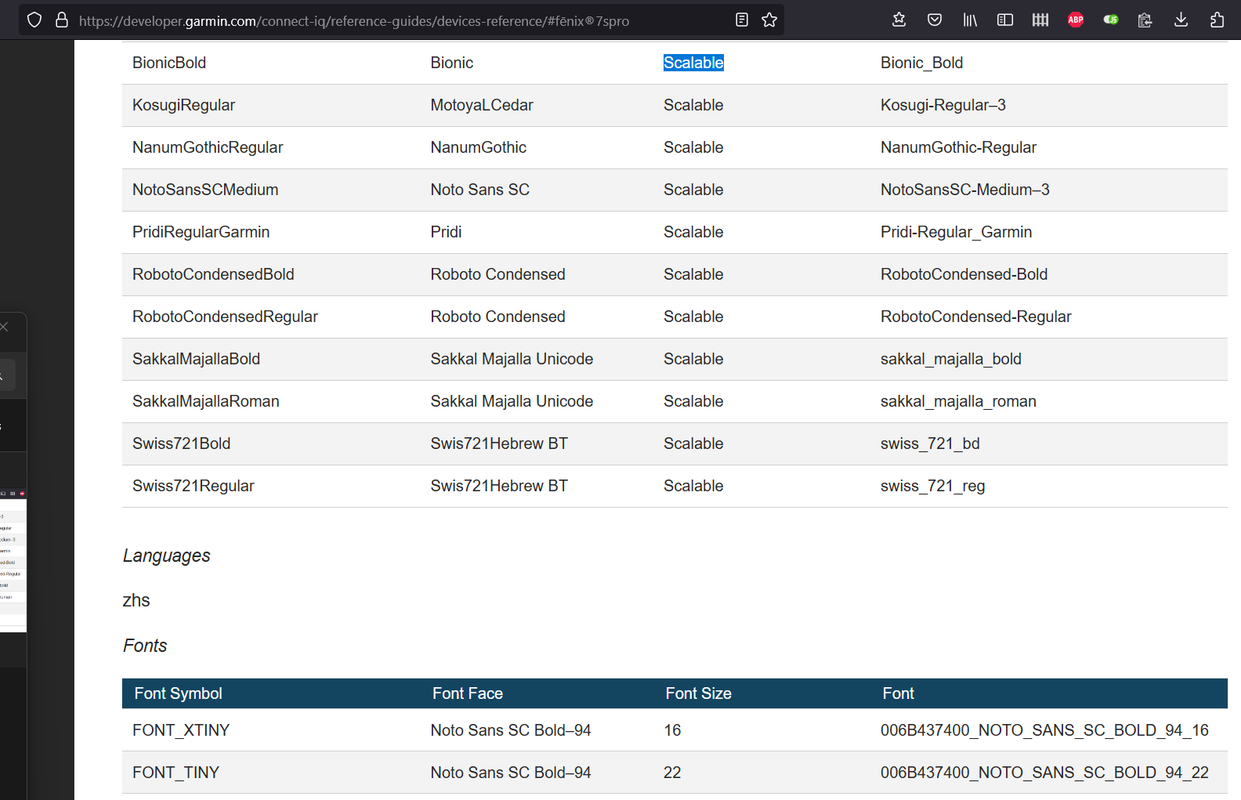This screenshot has width=1241, height=800.
Task: Select RobotoCondensedBold font symbol
Action: point(213,274)
